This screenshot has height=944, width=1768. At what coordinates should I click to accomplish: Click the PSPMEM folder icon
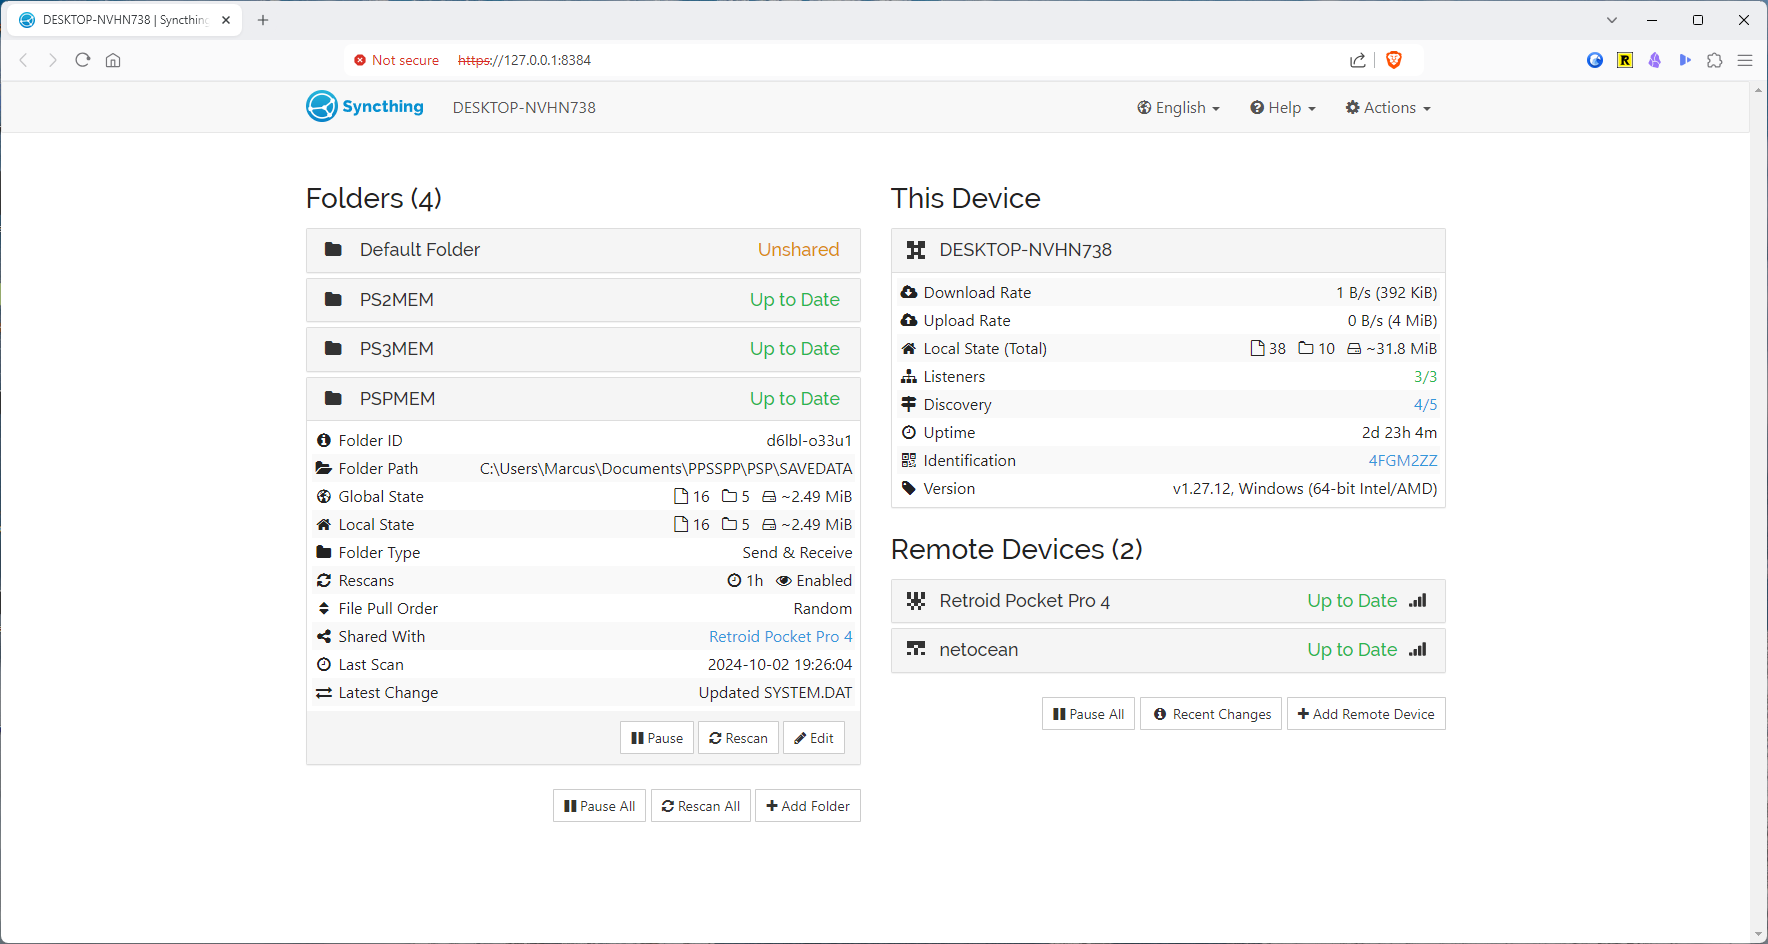coord(334,398)
